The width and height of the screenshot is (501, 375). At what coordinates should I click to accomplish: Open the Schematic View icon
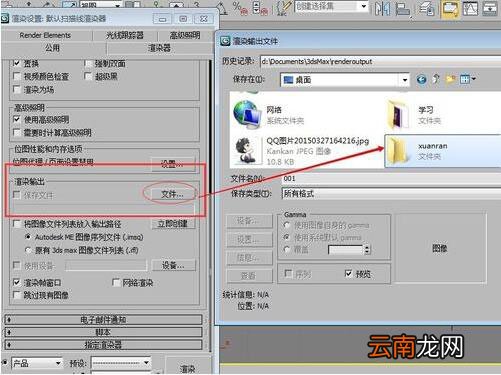(x=490, y=8)
